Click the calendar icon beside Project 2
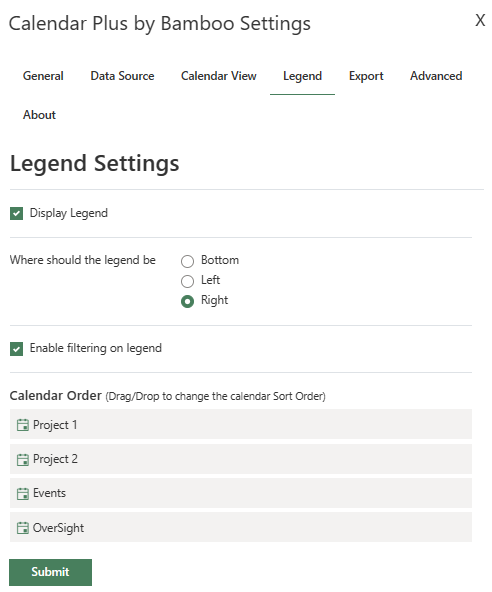Image resolution: width=492 pixels, height=592 pixels. pos(23,459)
